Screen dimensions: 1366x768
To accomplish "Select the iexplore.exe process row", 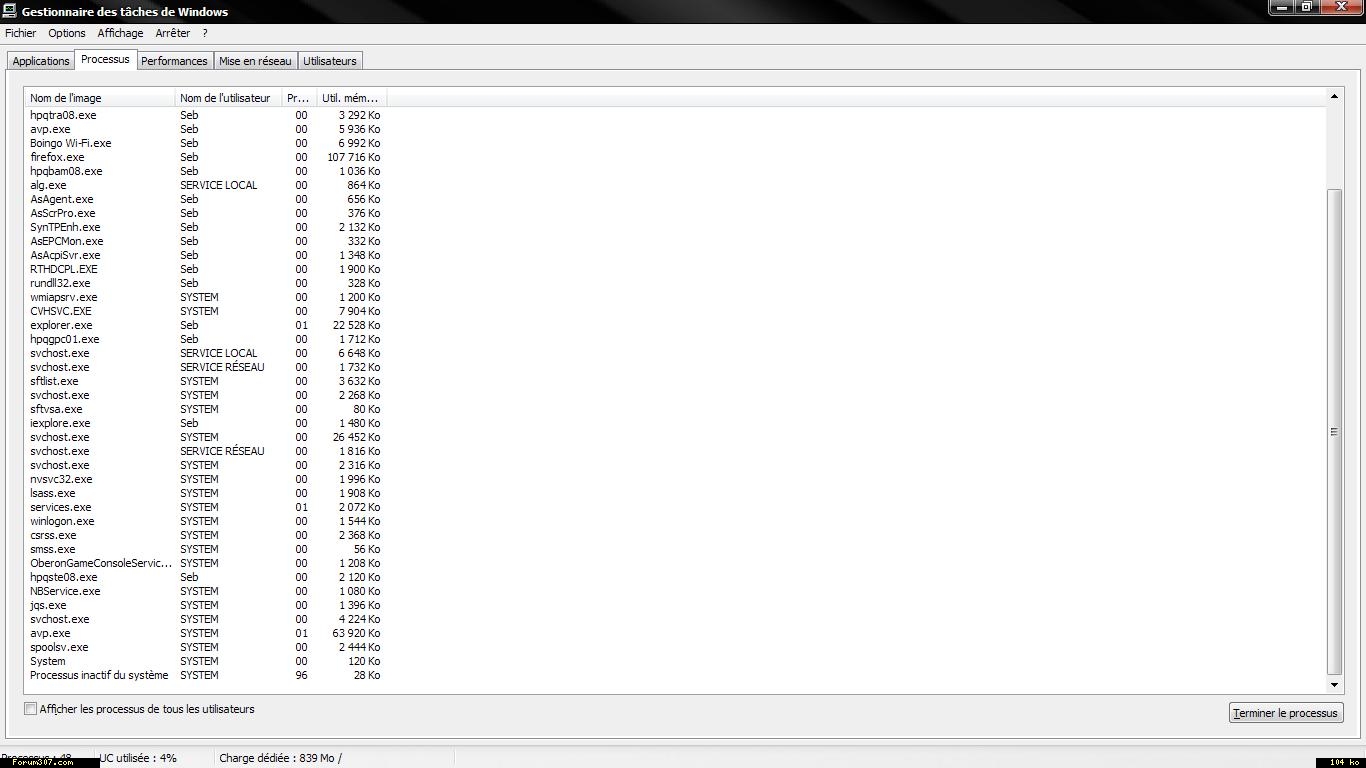I will point(60,423).
